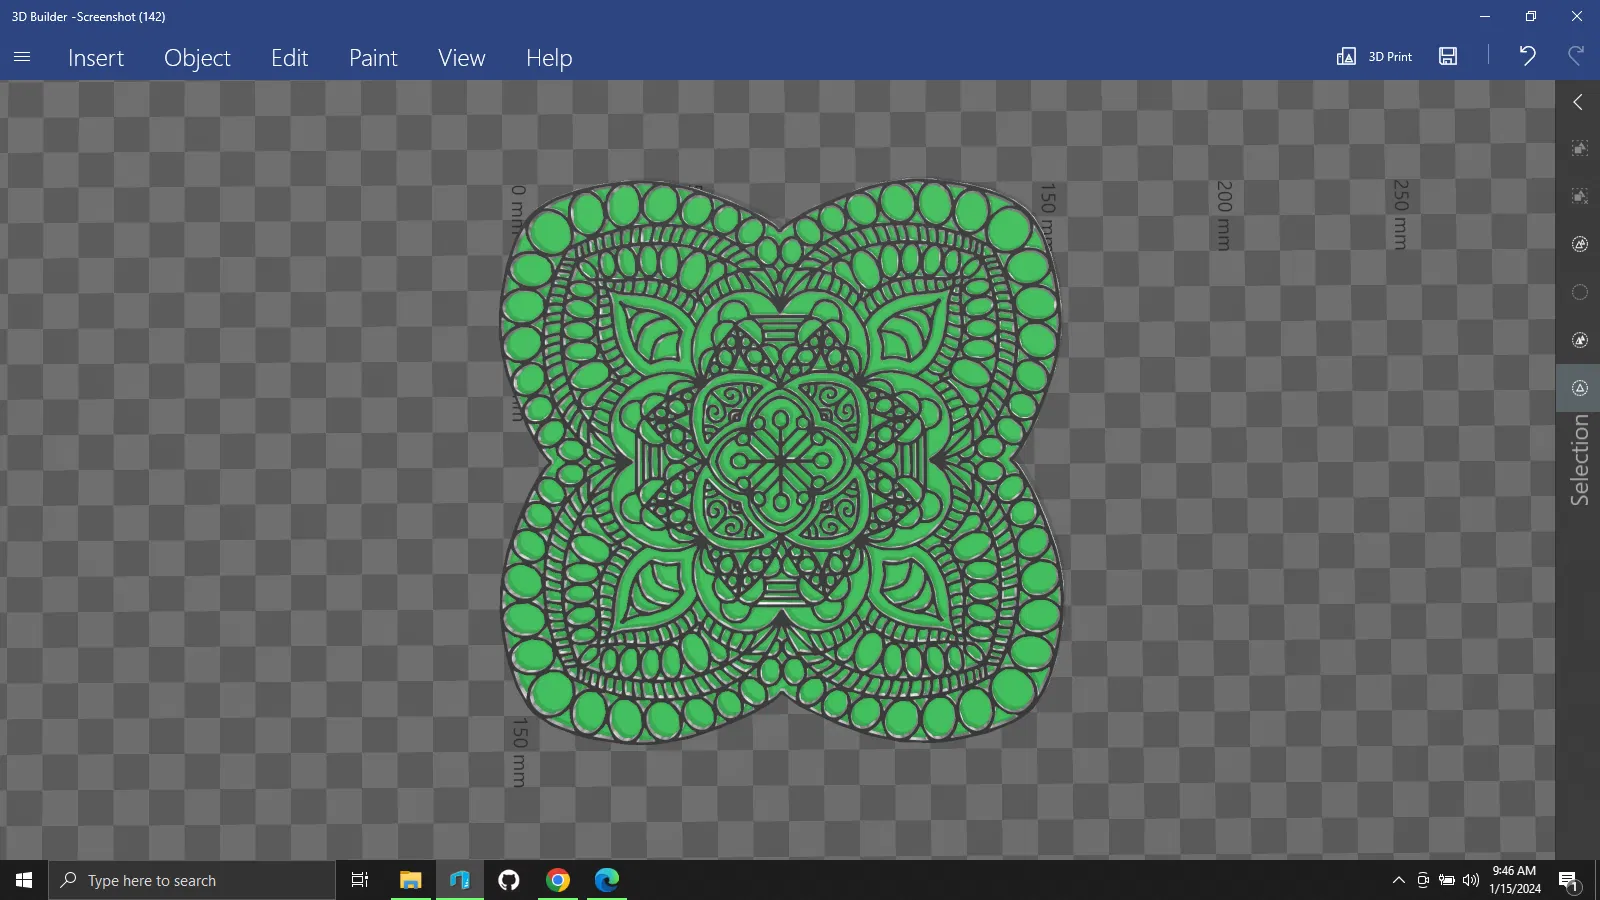Viewport: 1600px width, 900px height.
Task: Click the filled shapes circle icon above highlighted one
Action: pos(1580,340)
